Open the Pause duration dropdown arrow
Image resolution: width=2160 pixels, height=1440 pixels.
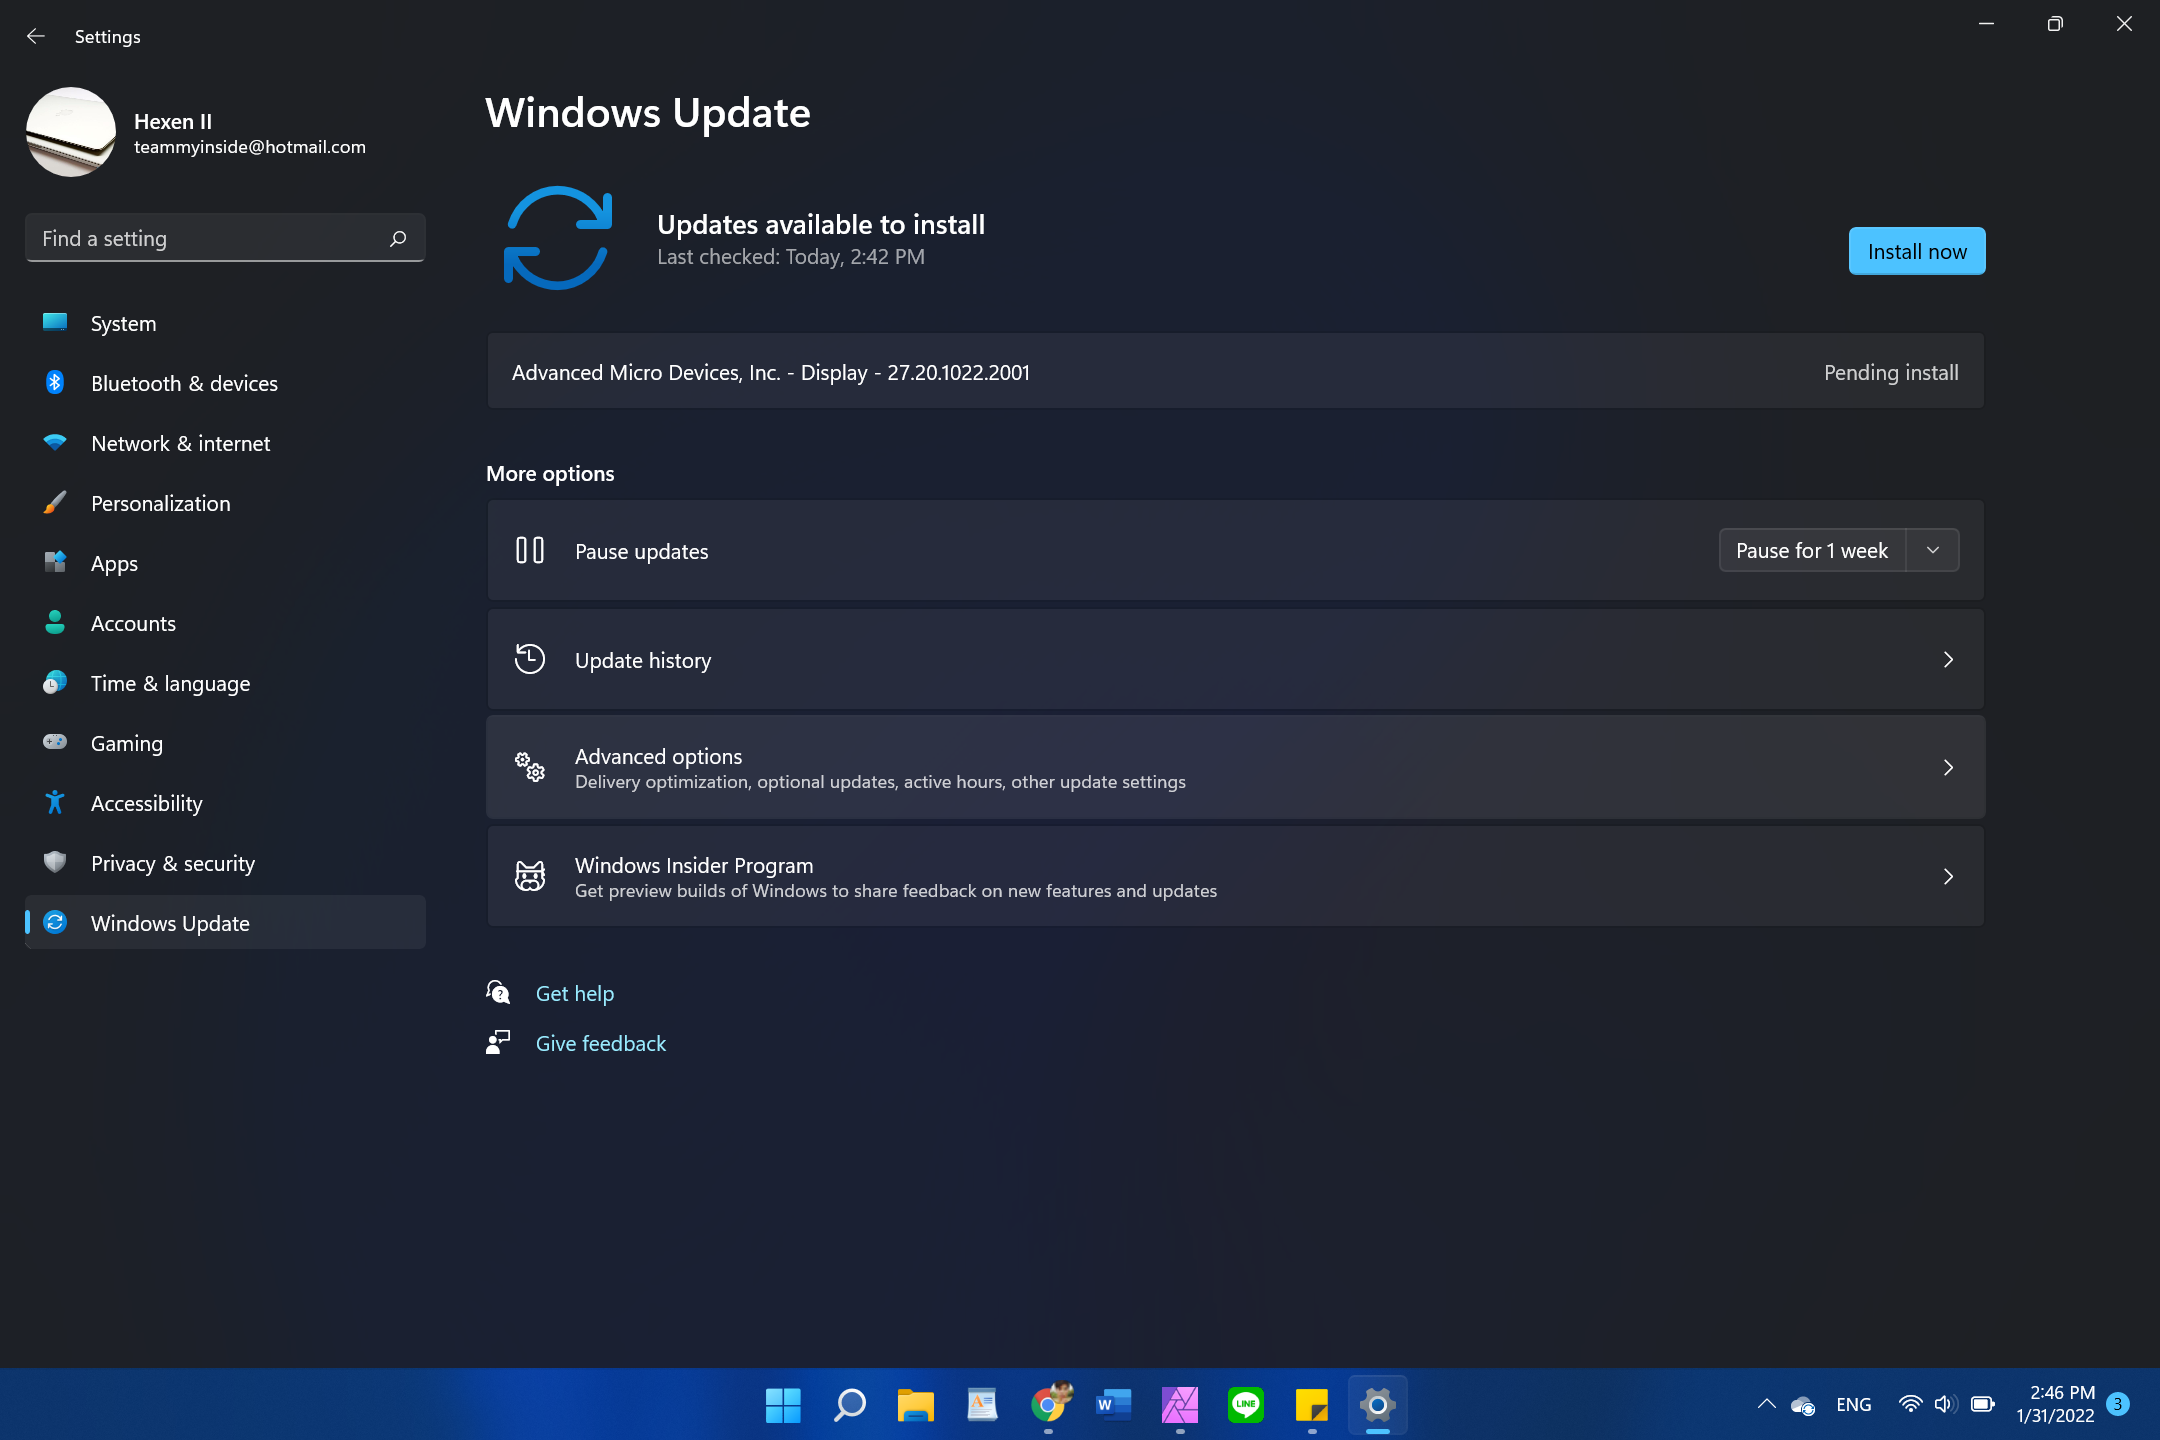1933,551
